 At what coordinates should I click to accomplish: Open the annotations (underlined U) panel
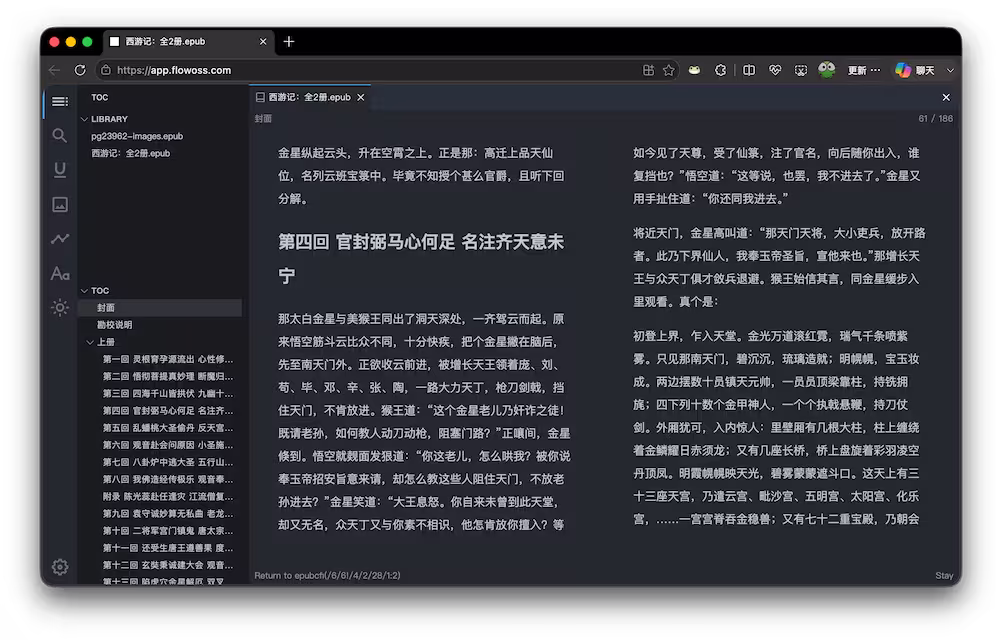coord(60,170)
